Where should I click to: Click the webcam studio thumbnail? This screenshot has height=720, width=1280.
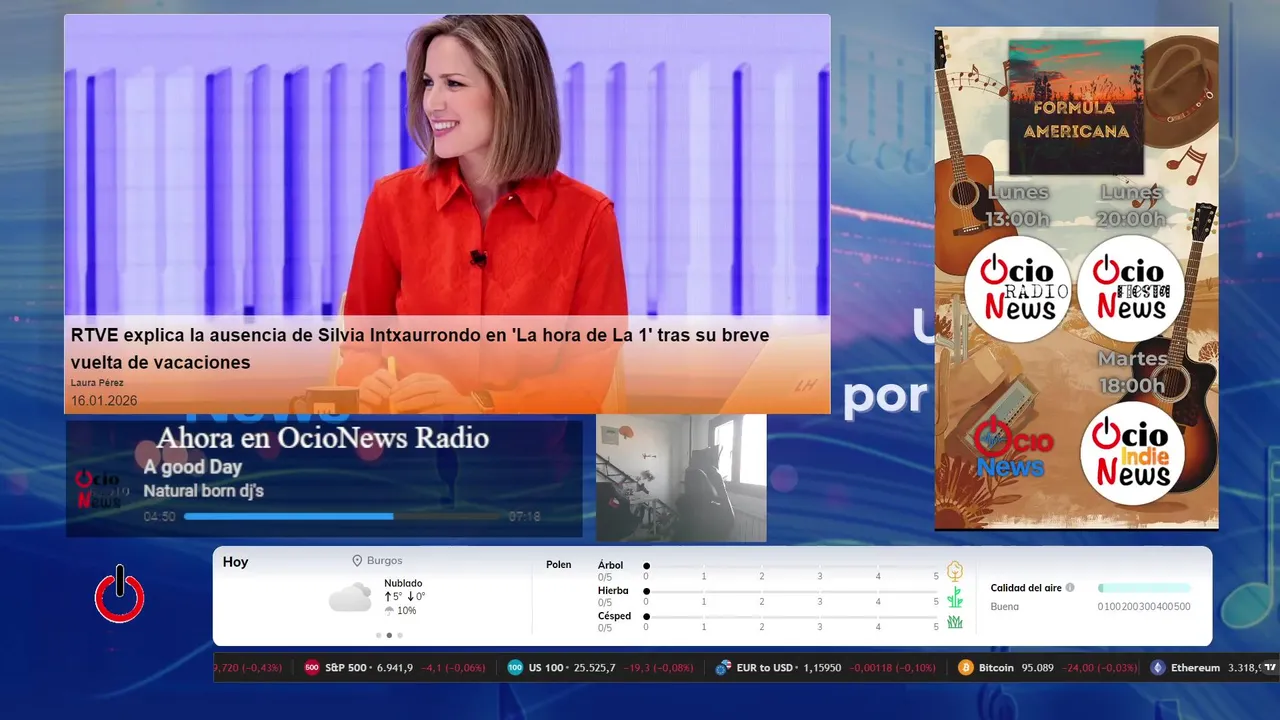pyautogui.click(x=681, y=478)
